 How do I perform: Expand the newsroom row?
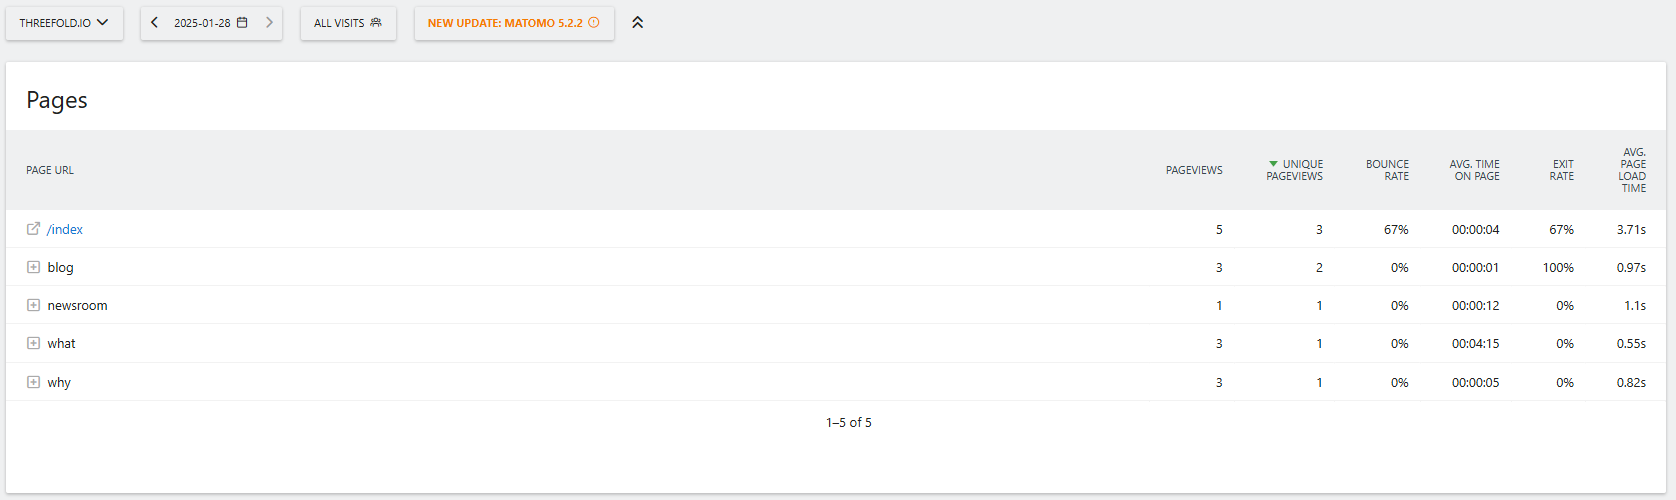point(33,305)
